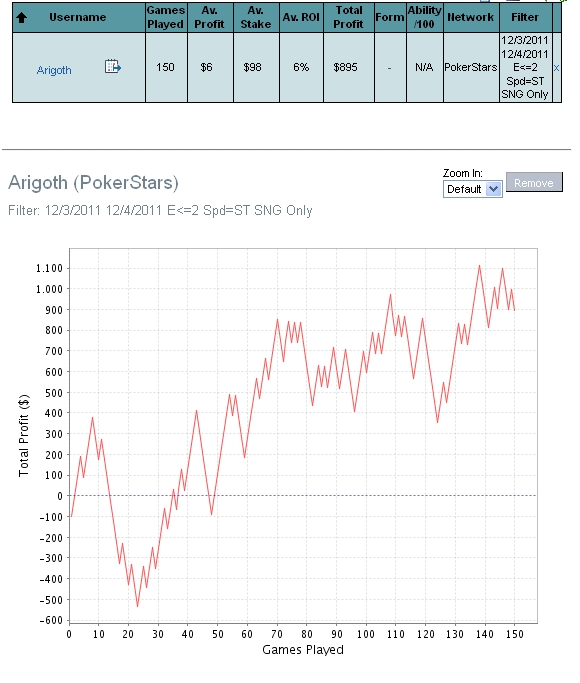Click the Total Profit ($) axis label
Screen dimensions: 580x683
[x=24, y=435]
